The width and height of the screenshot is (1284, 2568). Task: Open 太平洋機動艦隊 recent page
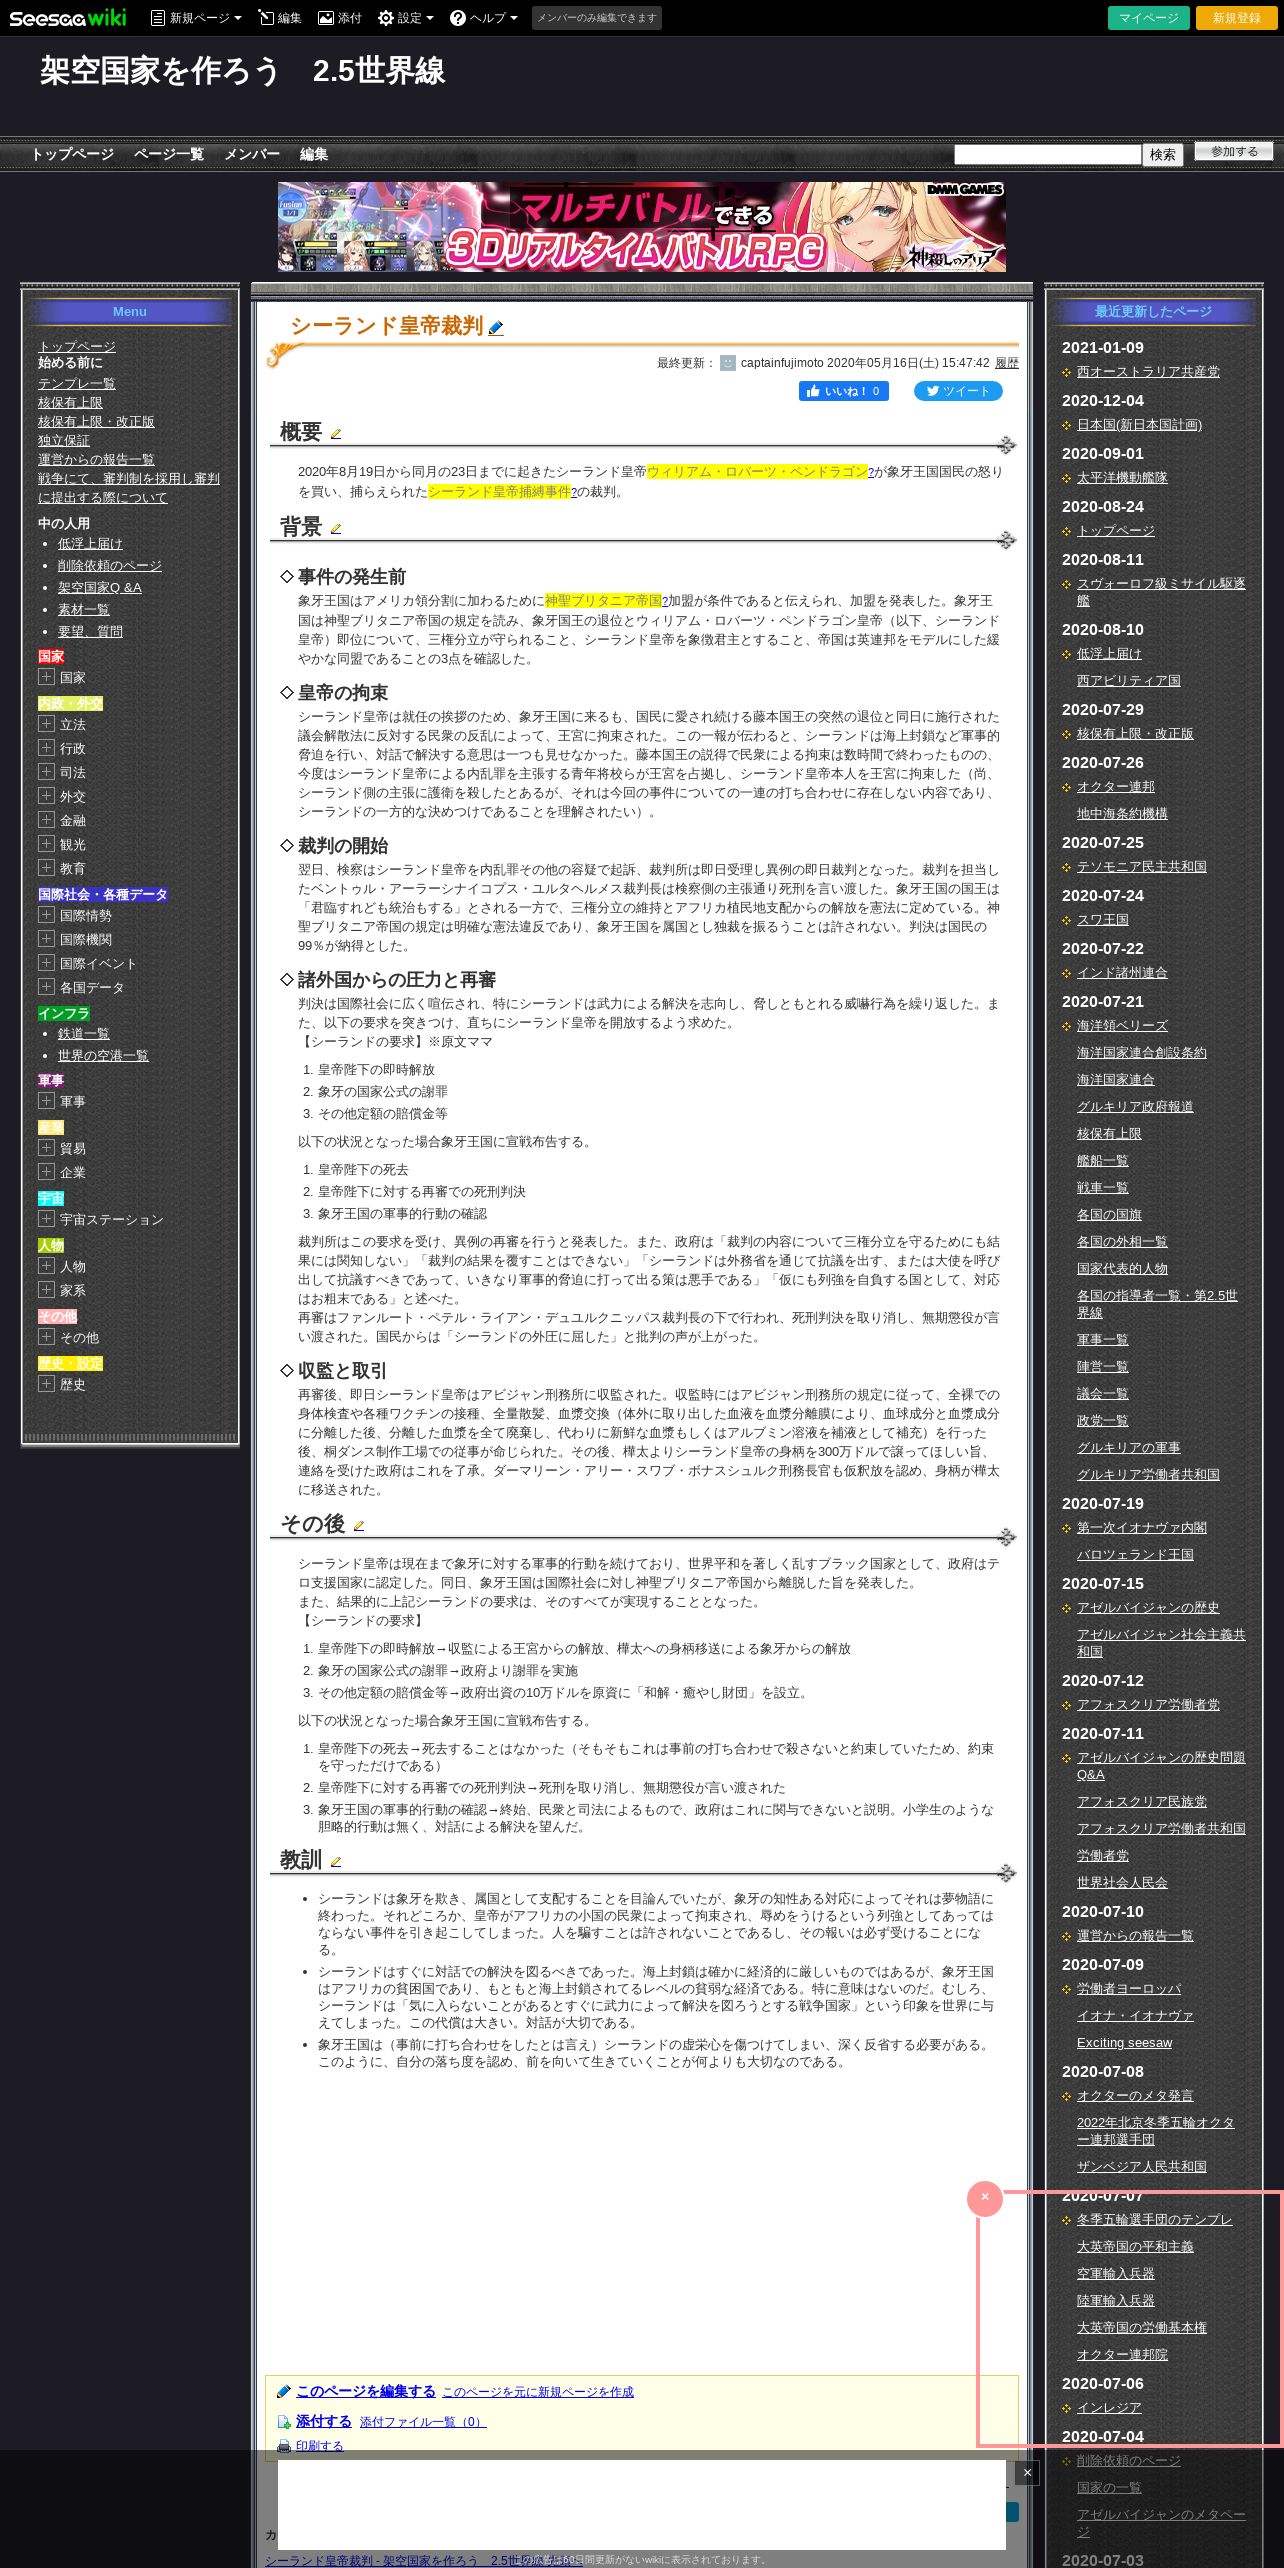pos(1122,478)
